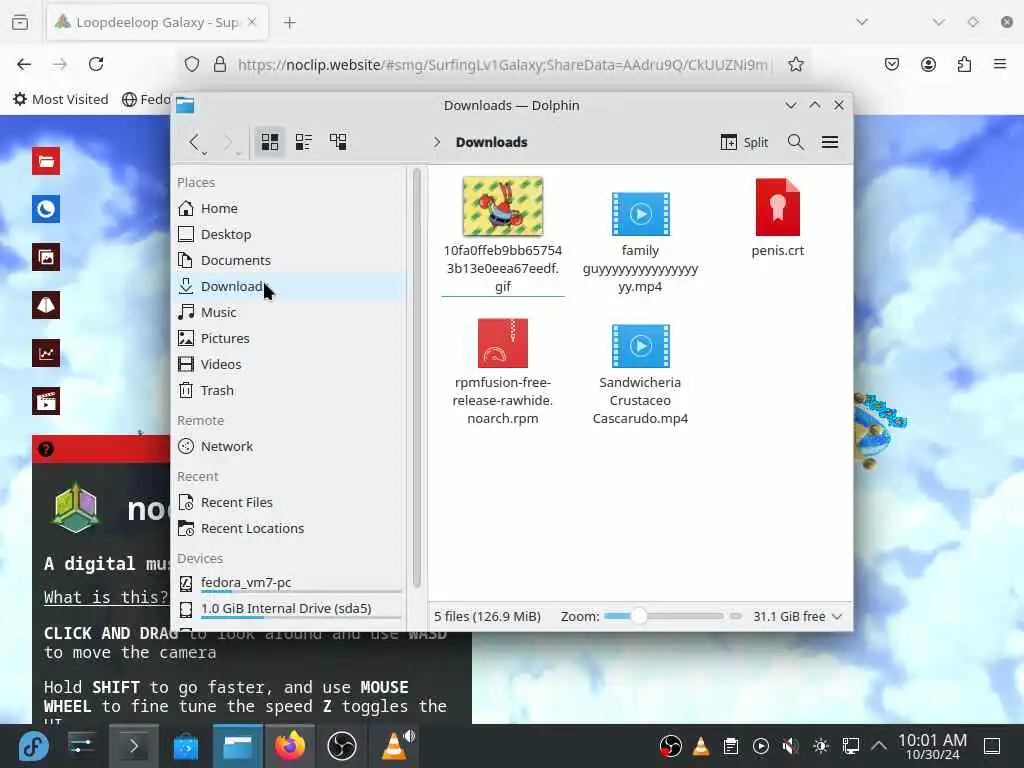Switch Dolphin to Compact view mode
The height and width of the screenshot is (768, 1024).
304,142
